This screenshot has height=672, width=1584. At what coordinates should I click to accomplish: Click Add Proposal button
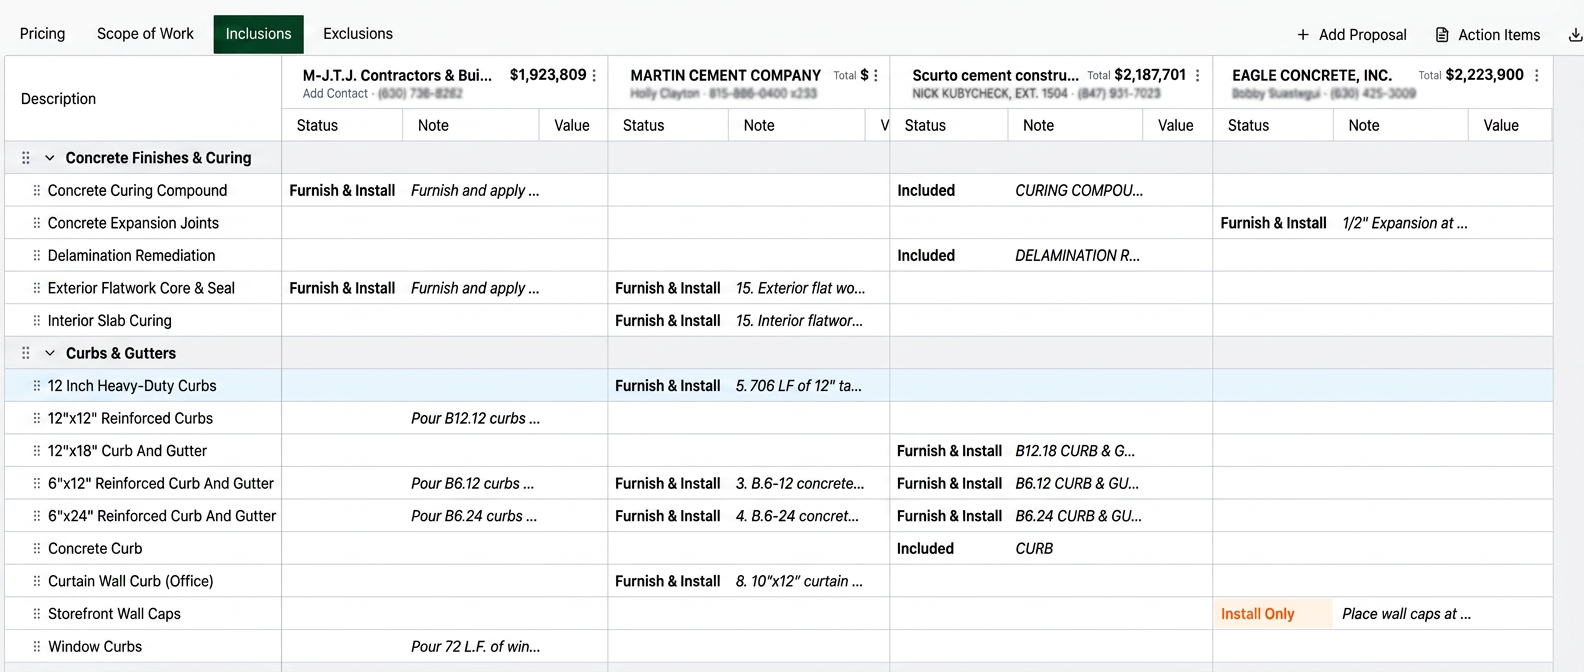coord(1351,35)
